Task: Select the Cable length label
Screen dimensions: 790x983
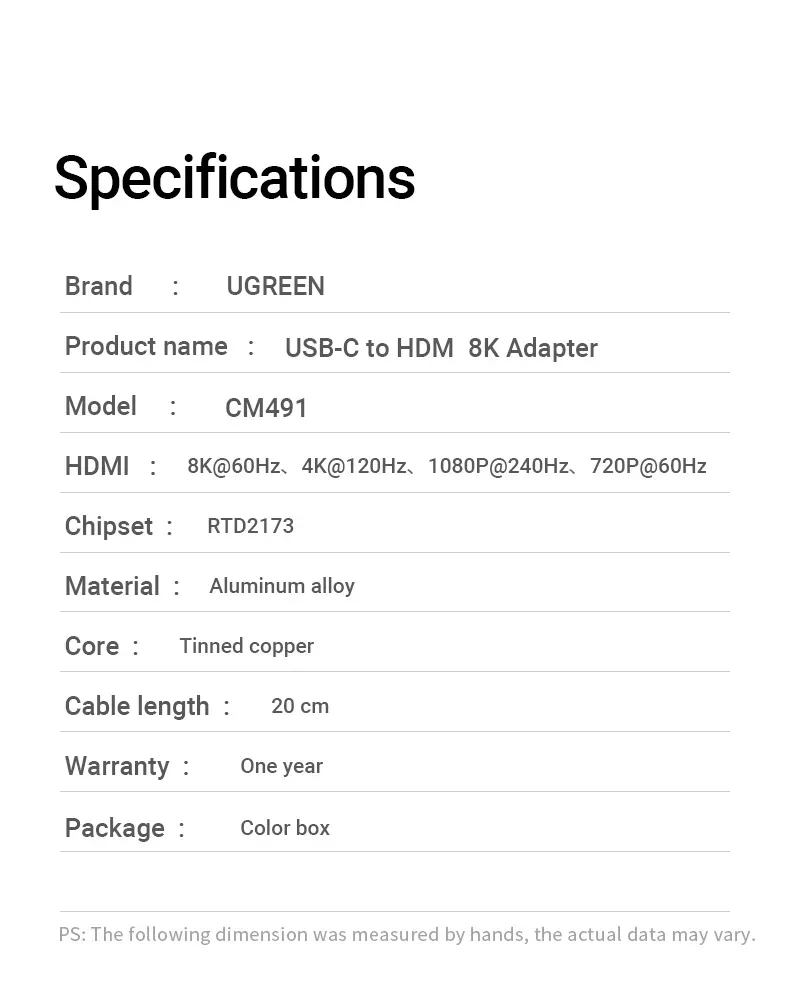Action: point(137,706)
